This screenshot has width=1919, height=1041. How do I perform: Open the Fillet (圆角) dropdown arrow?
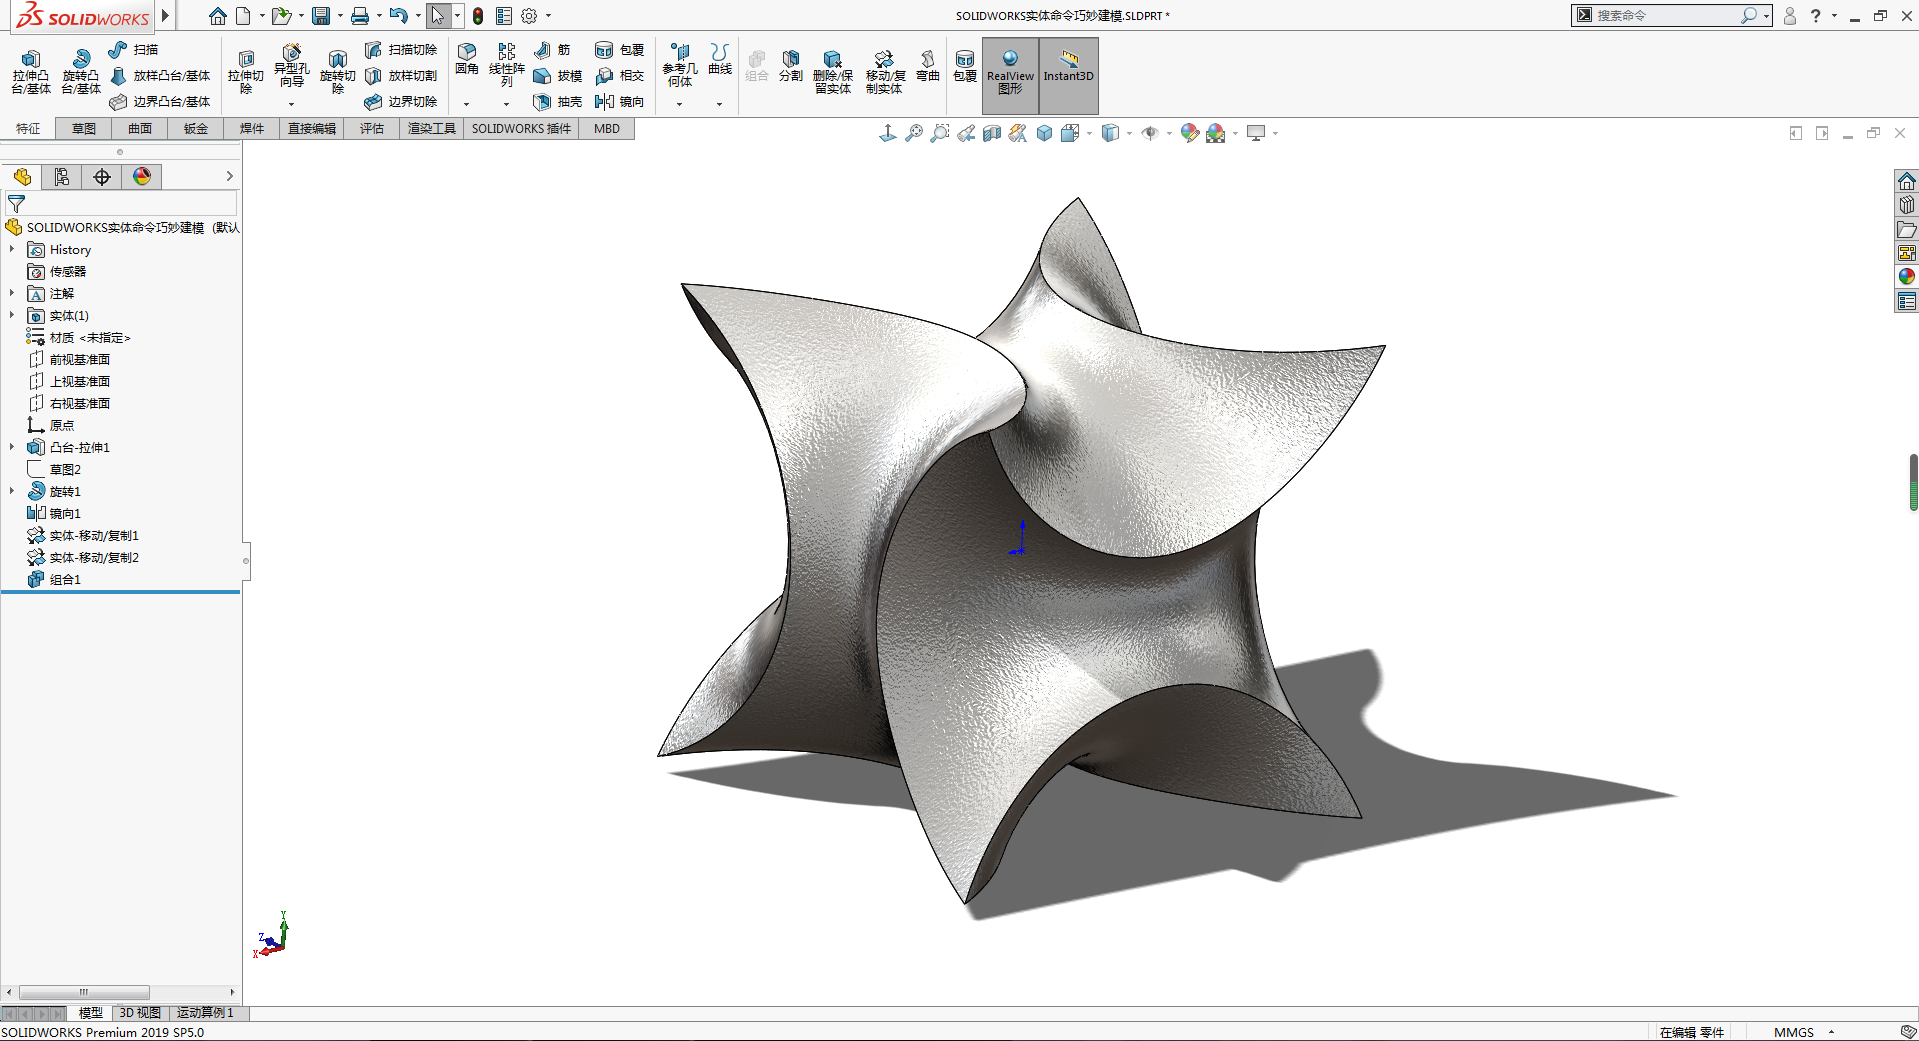coord(467,104)
